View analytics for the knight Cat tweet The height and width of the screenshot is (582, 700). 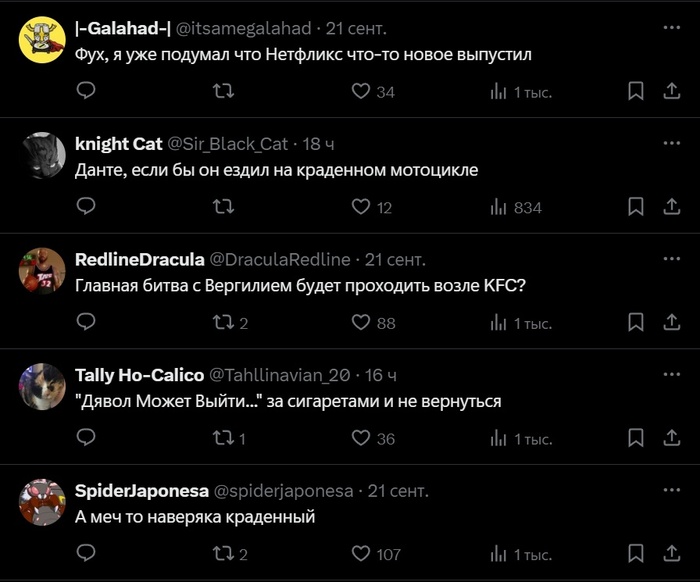[498, 207]
